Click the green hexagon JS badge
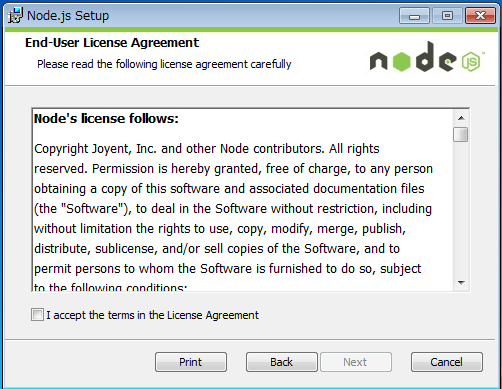The height and width of the screenshot is (389, 502). pyautogui.click(x=471, y=62)
